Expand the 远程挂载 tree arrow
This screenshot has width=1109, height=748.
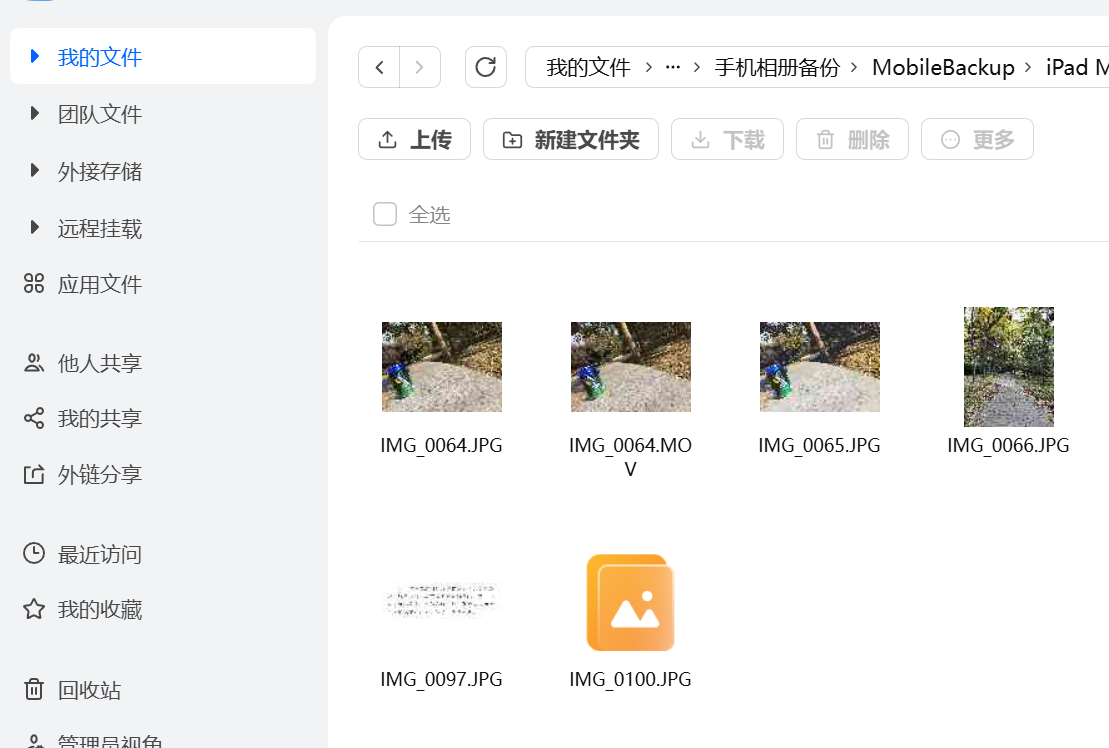tap(35, 228)
